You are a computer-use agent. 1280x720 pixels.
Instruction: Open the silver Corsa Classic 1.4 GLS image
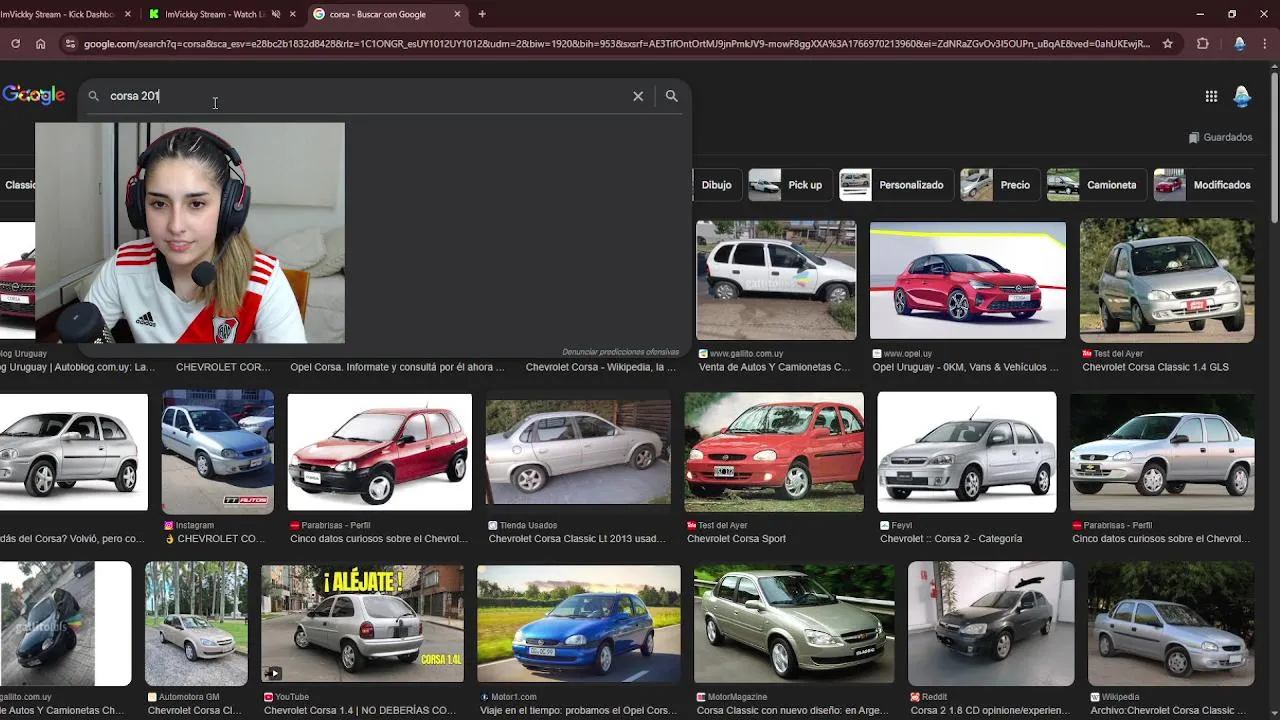coord(1167,281)
